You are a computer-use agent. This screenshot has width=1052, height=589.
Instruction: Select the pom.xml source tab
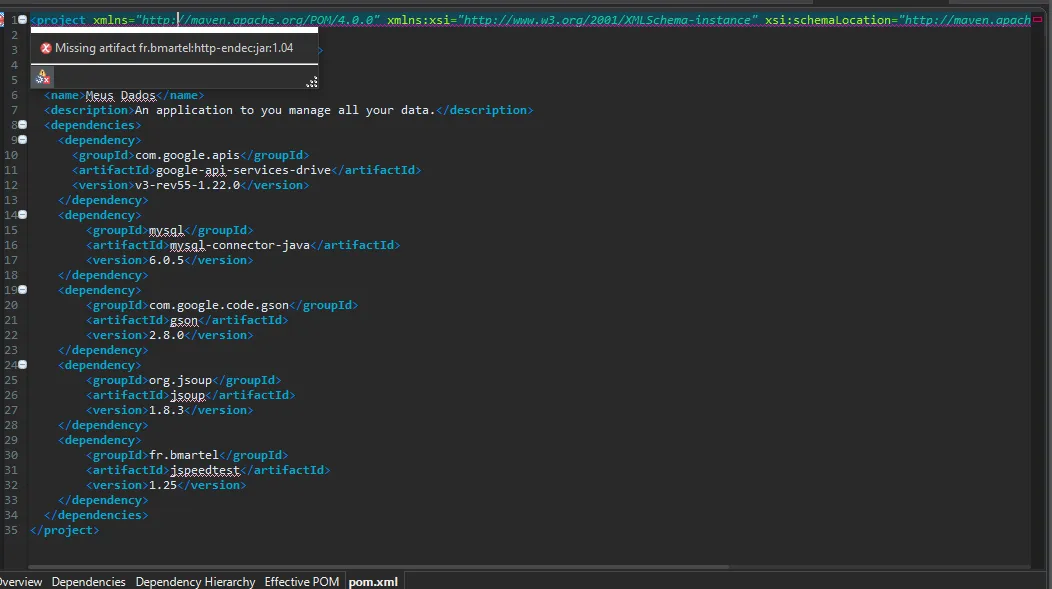coord(373,581)
